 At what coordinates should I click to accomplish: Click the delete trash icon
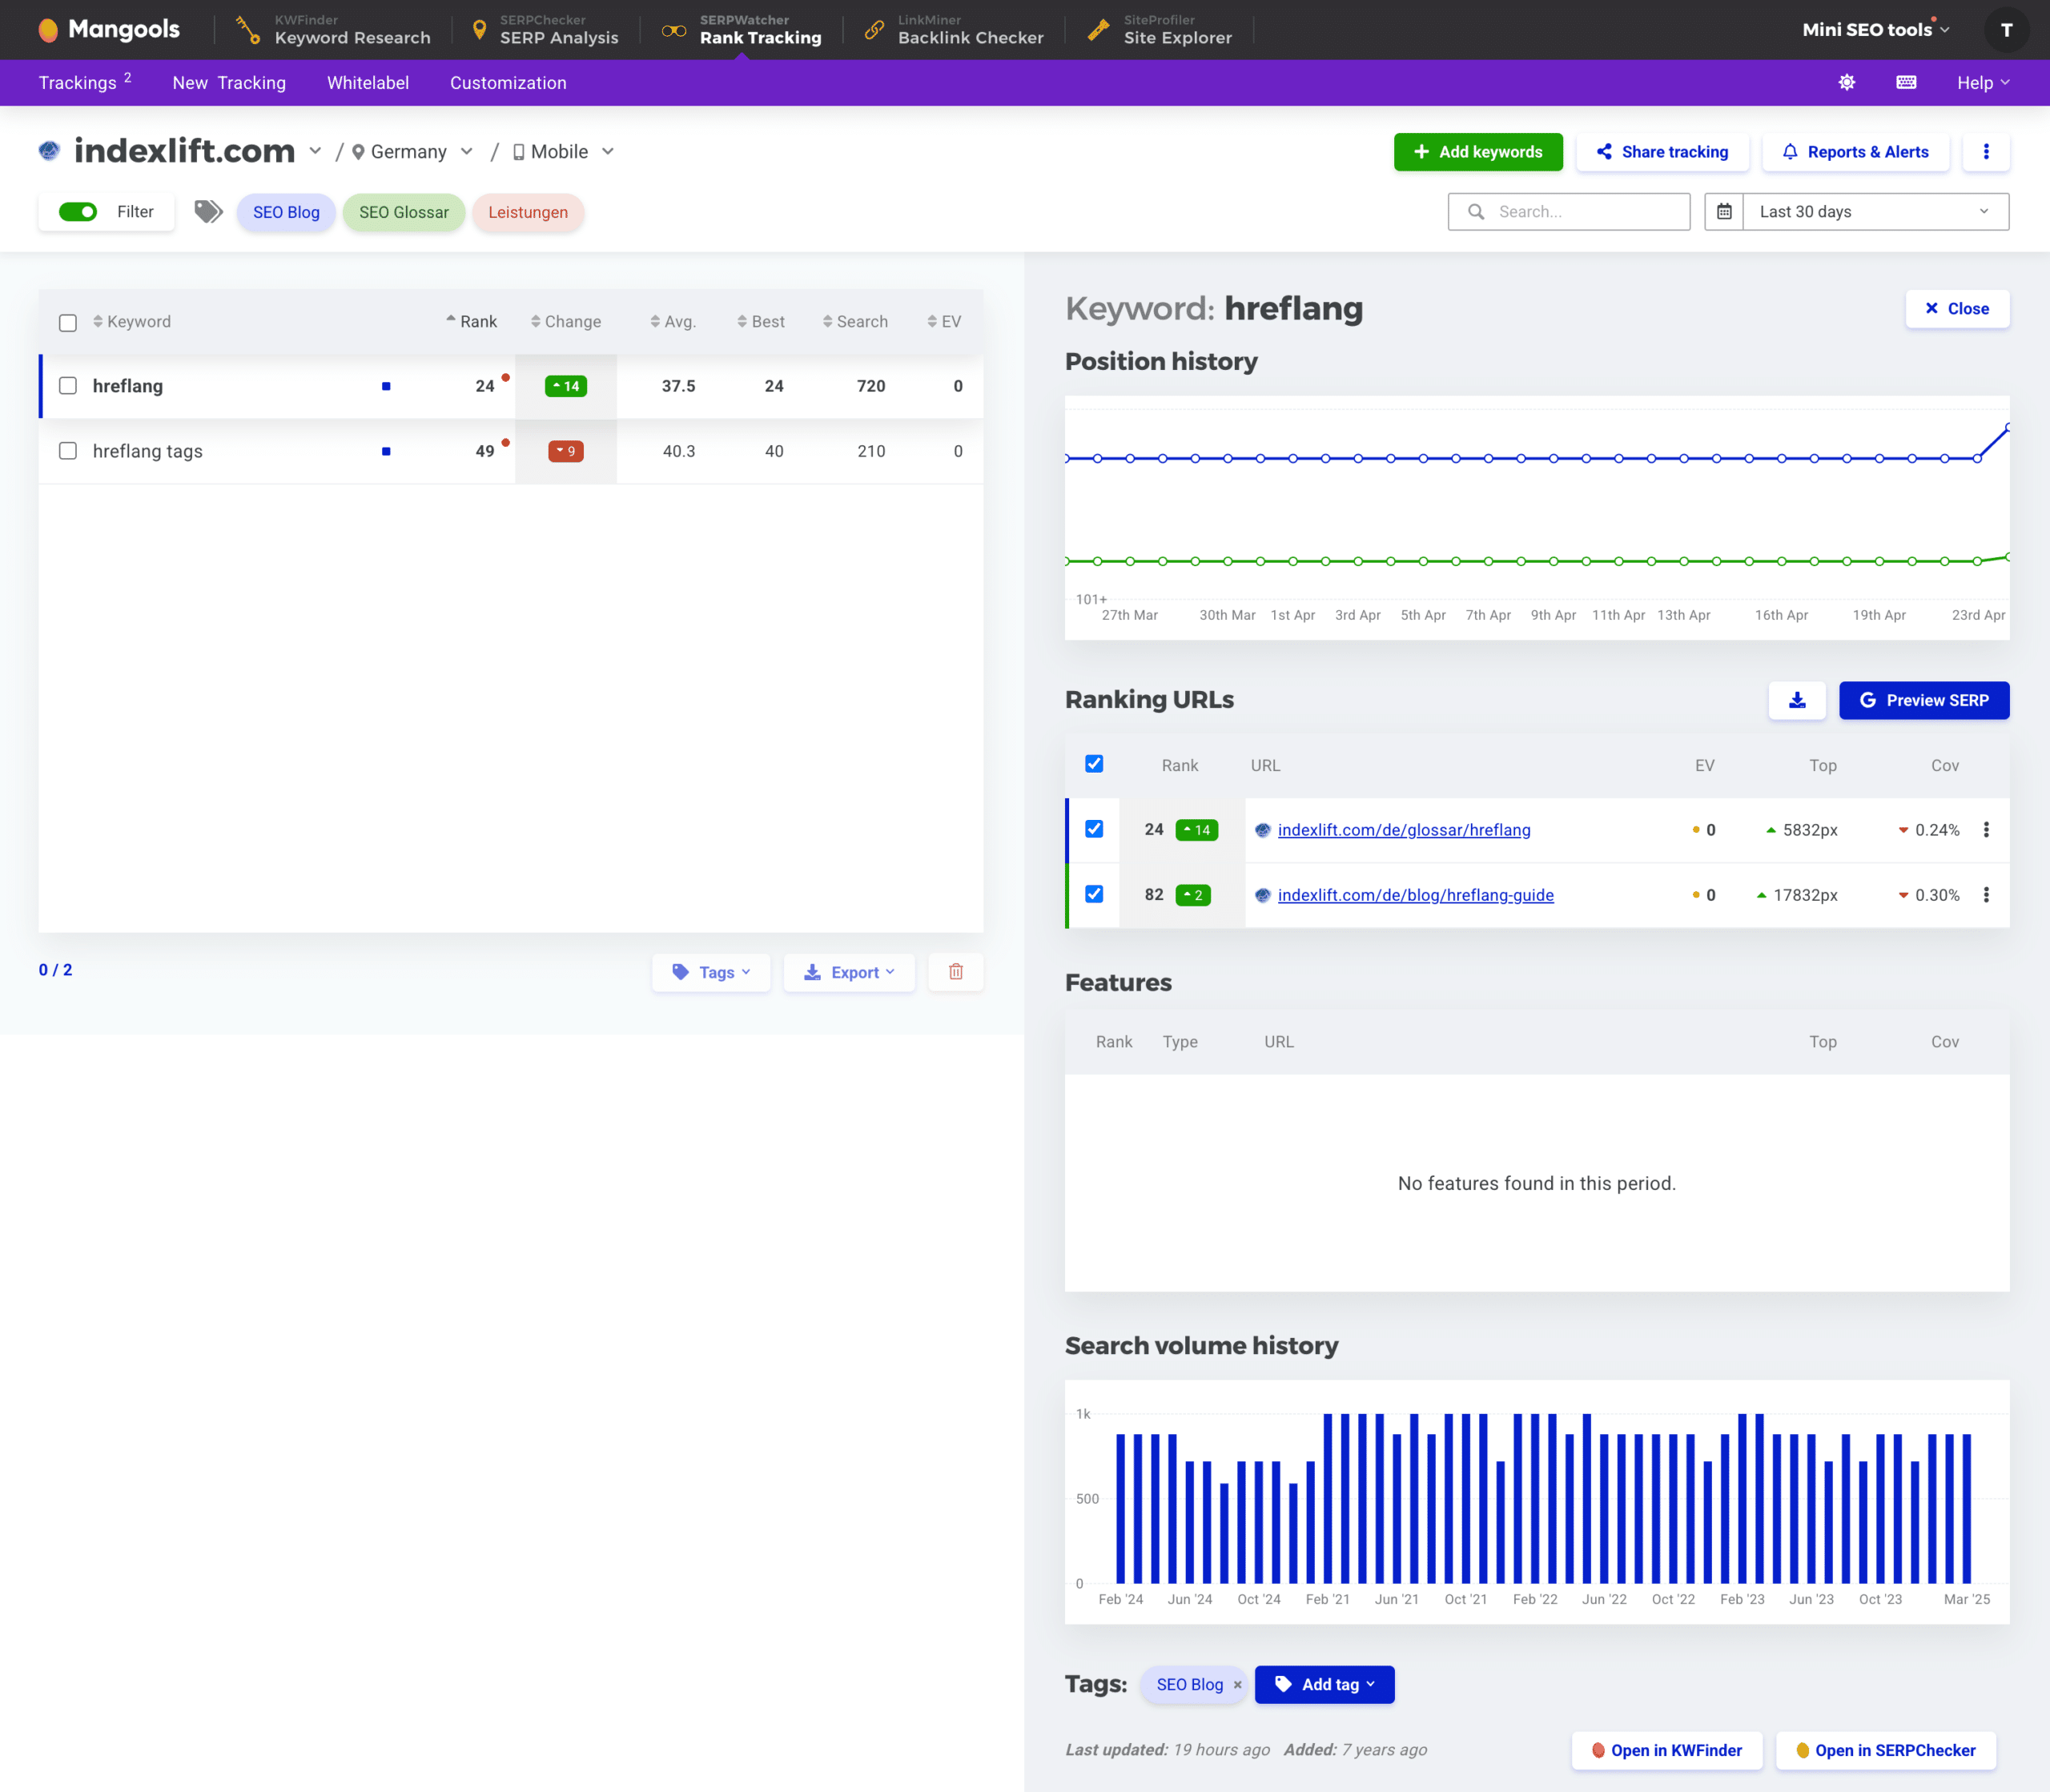(x=956, y=972)
